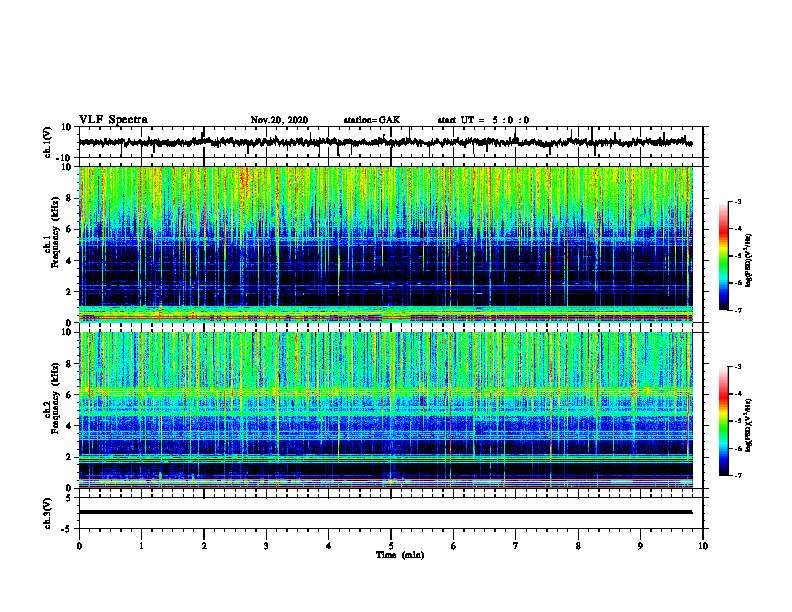The width and height of the screenshot is (792, 612).
Task: Click the log(PSD) label beside ch.2 color bar
Action: point(749,425)
